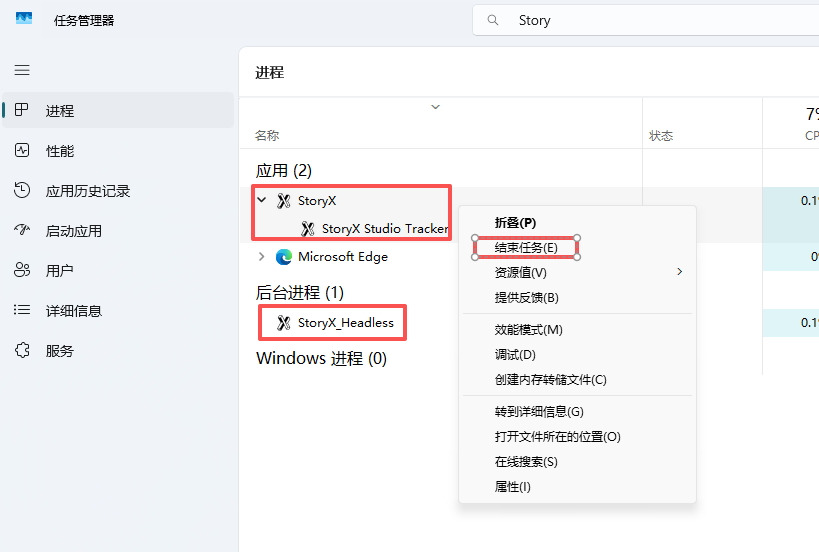This screenshot has width=819, height=552.
Task: Click the 性能 sidebar icon
Action: coord(22,150)
